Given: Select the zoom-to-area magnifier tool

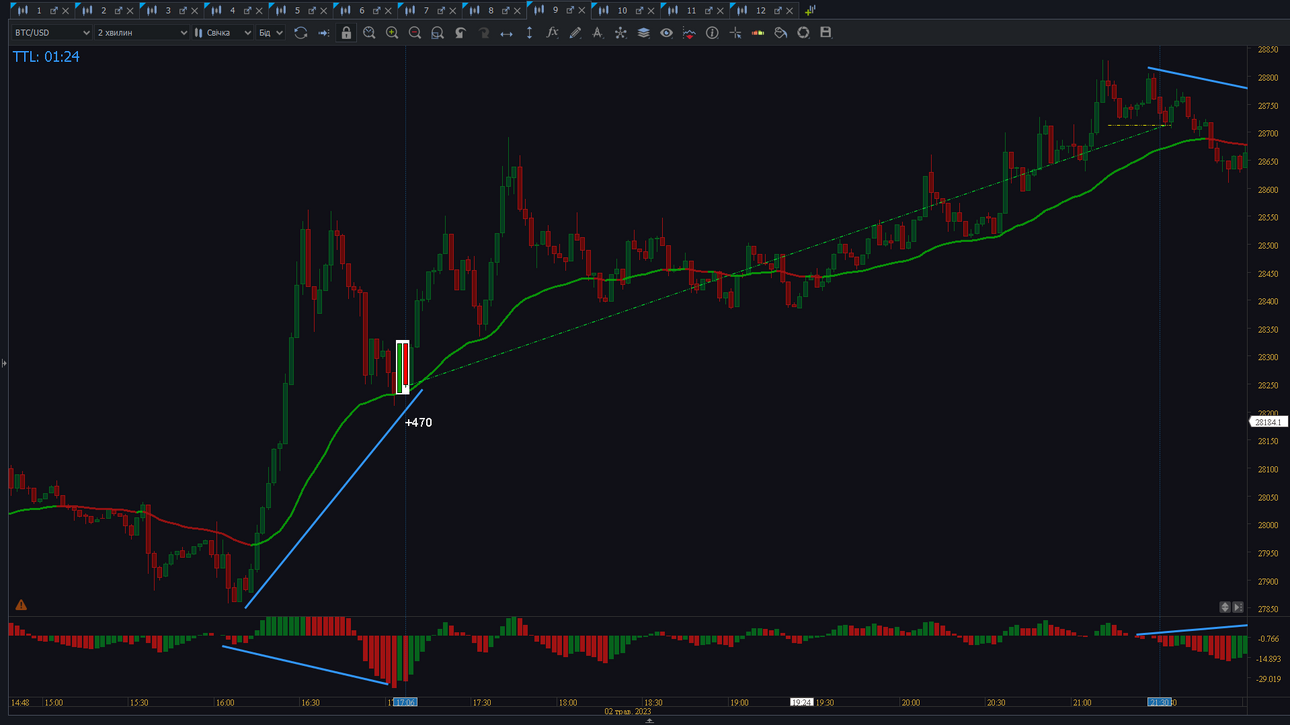Looking at the screenshot, I should pyautogui.click(x=437, y=33).
